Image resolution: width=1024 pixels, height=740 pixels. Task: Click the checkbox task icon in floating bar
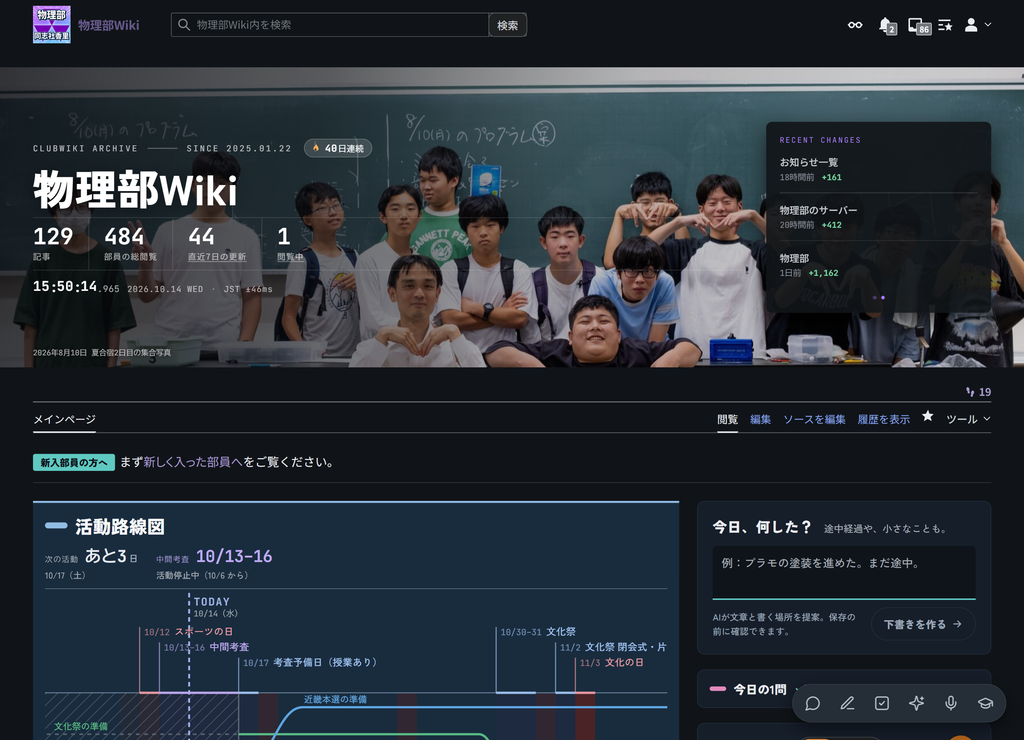tap(882, 703)
